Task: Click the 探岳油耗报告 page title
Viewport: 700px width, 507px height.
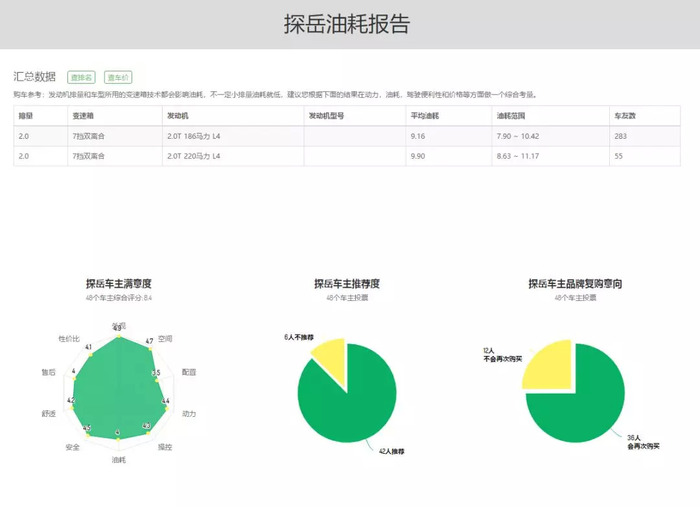Action: tap(347, 24)
